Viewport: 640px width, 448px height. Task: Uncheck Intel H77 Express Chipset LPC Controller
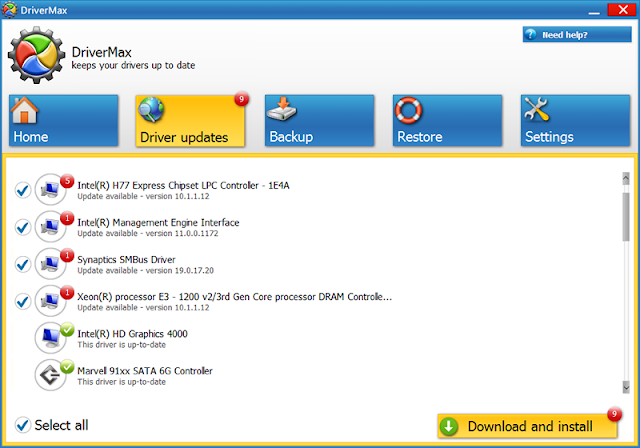[23, 190]
